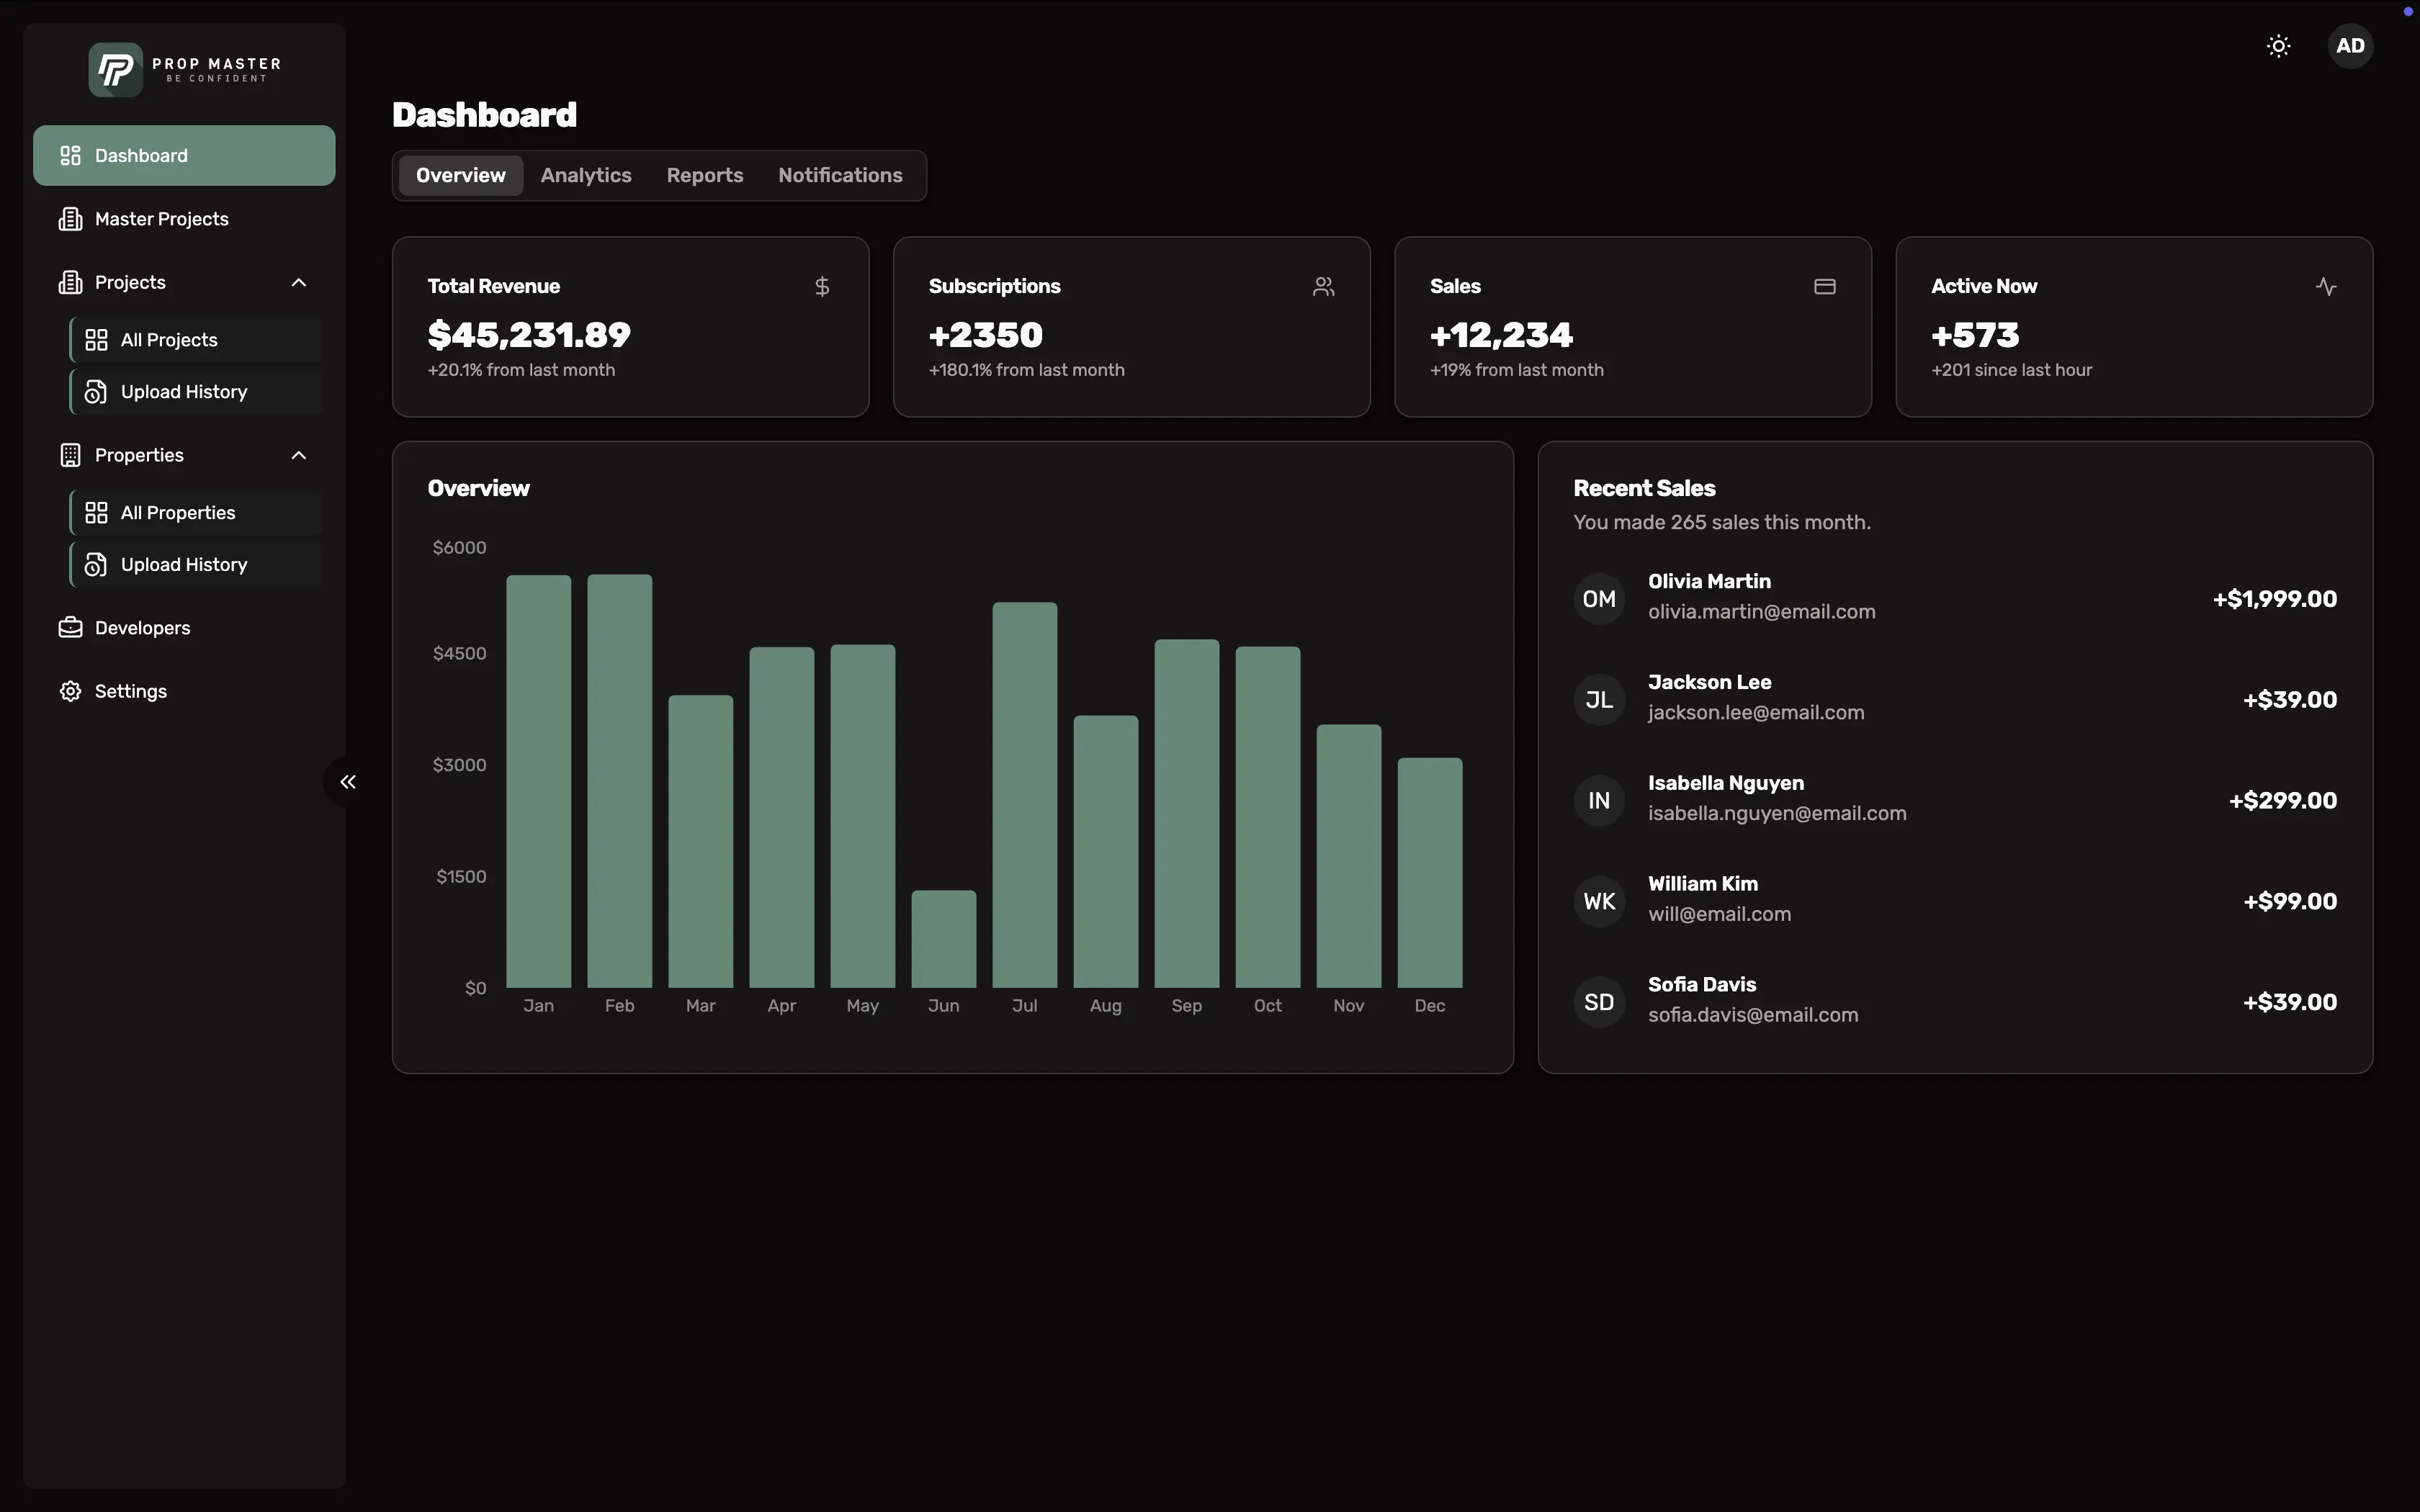The width and height of the screenshot is (2420, 1512).
Task: Collapse sidebar with double-chevron button
Action: (x=347, y=782)
